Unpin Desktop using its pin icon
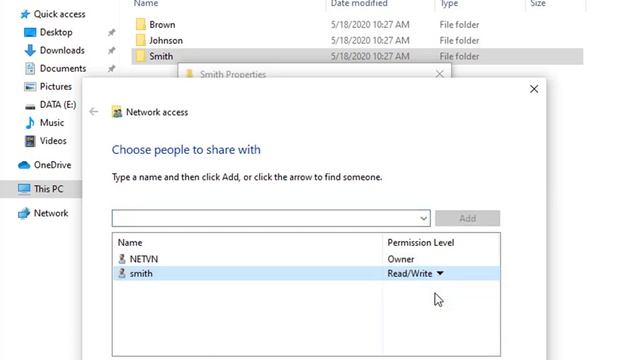 pyautogui.click(x=111, y=32)
